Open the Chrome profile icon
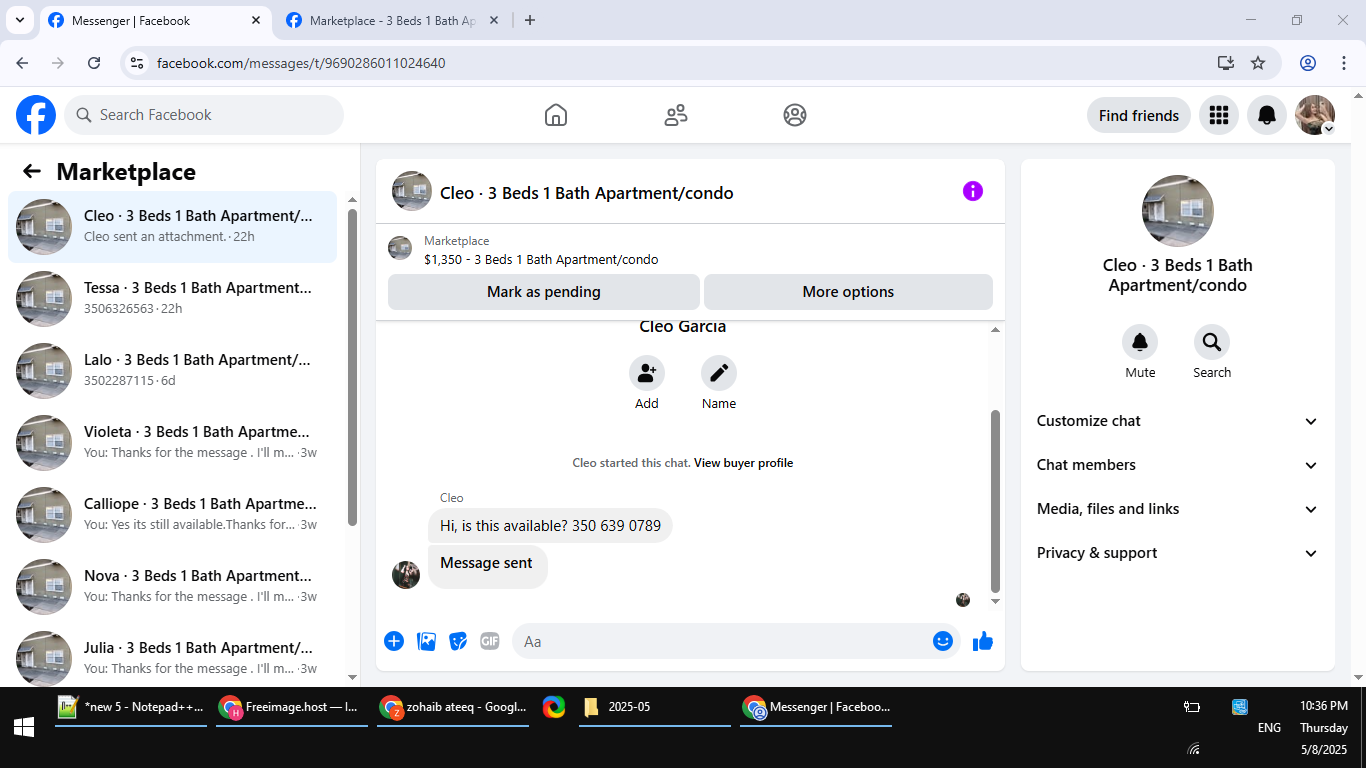Screen dimensions: 1366x768 pos(1308,63)
